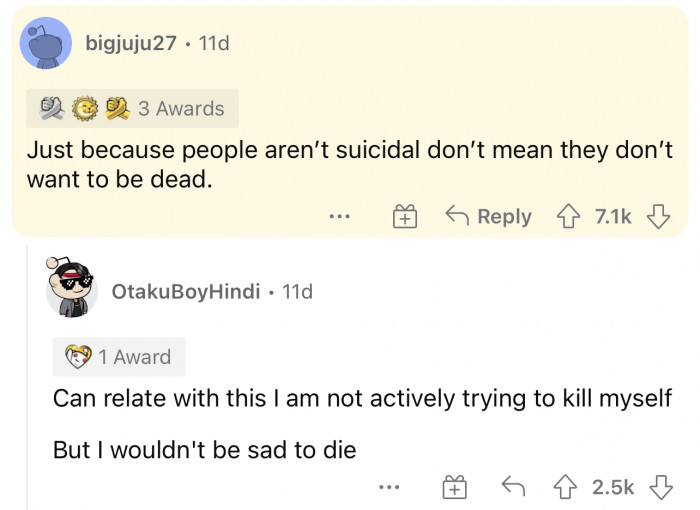
Task: Click reply arrow on OtakuBoyHindi's comment
Action: pos(513,486)
